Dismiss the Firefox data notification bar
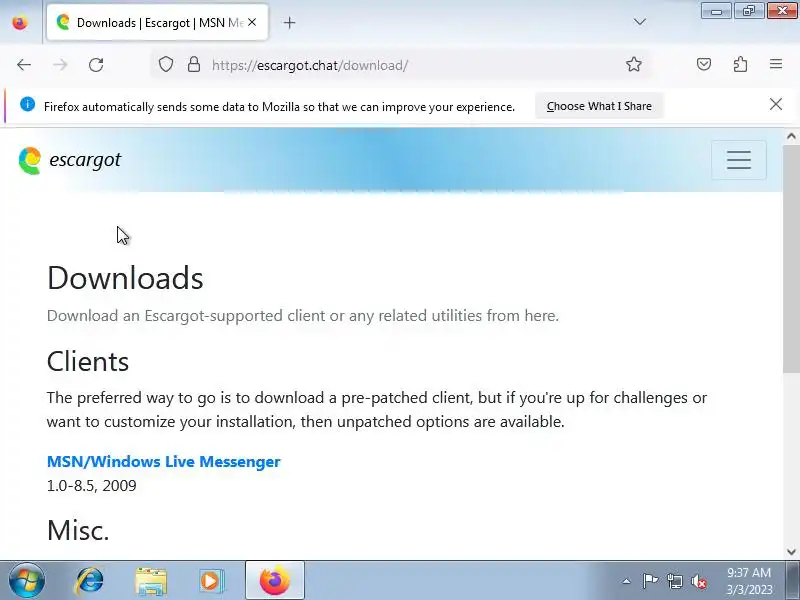The image size is (800, 600). point(776,105)
